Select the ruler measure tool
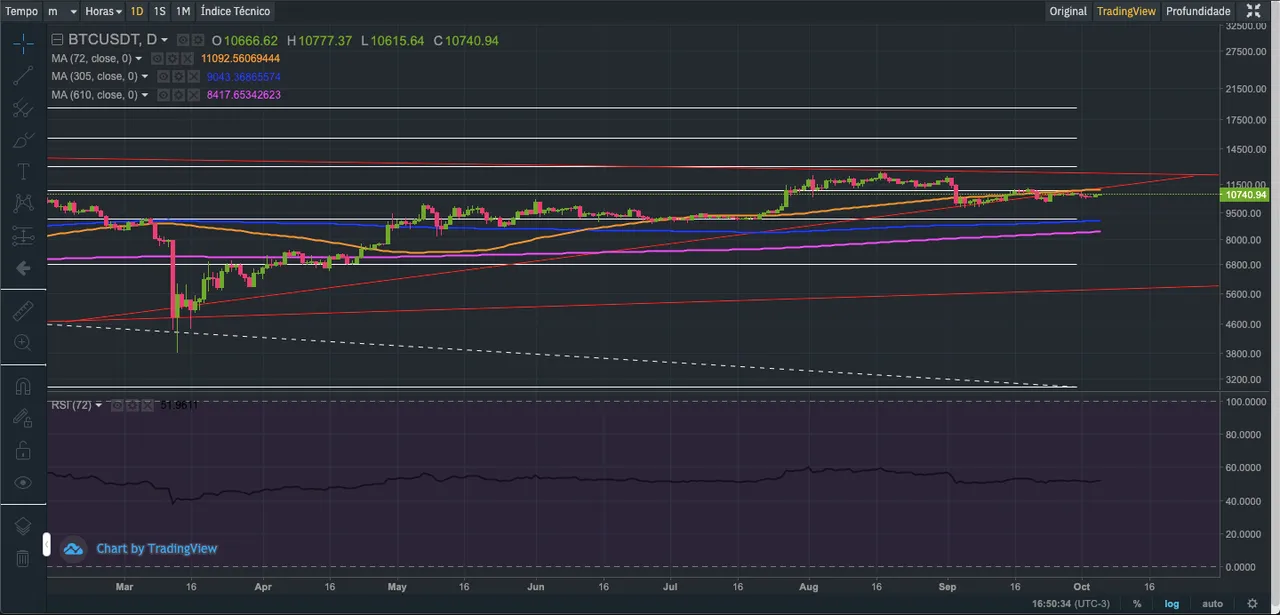Image resolution: width=1280 pixels, height=615 pixels. click(23, 311)
